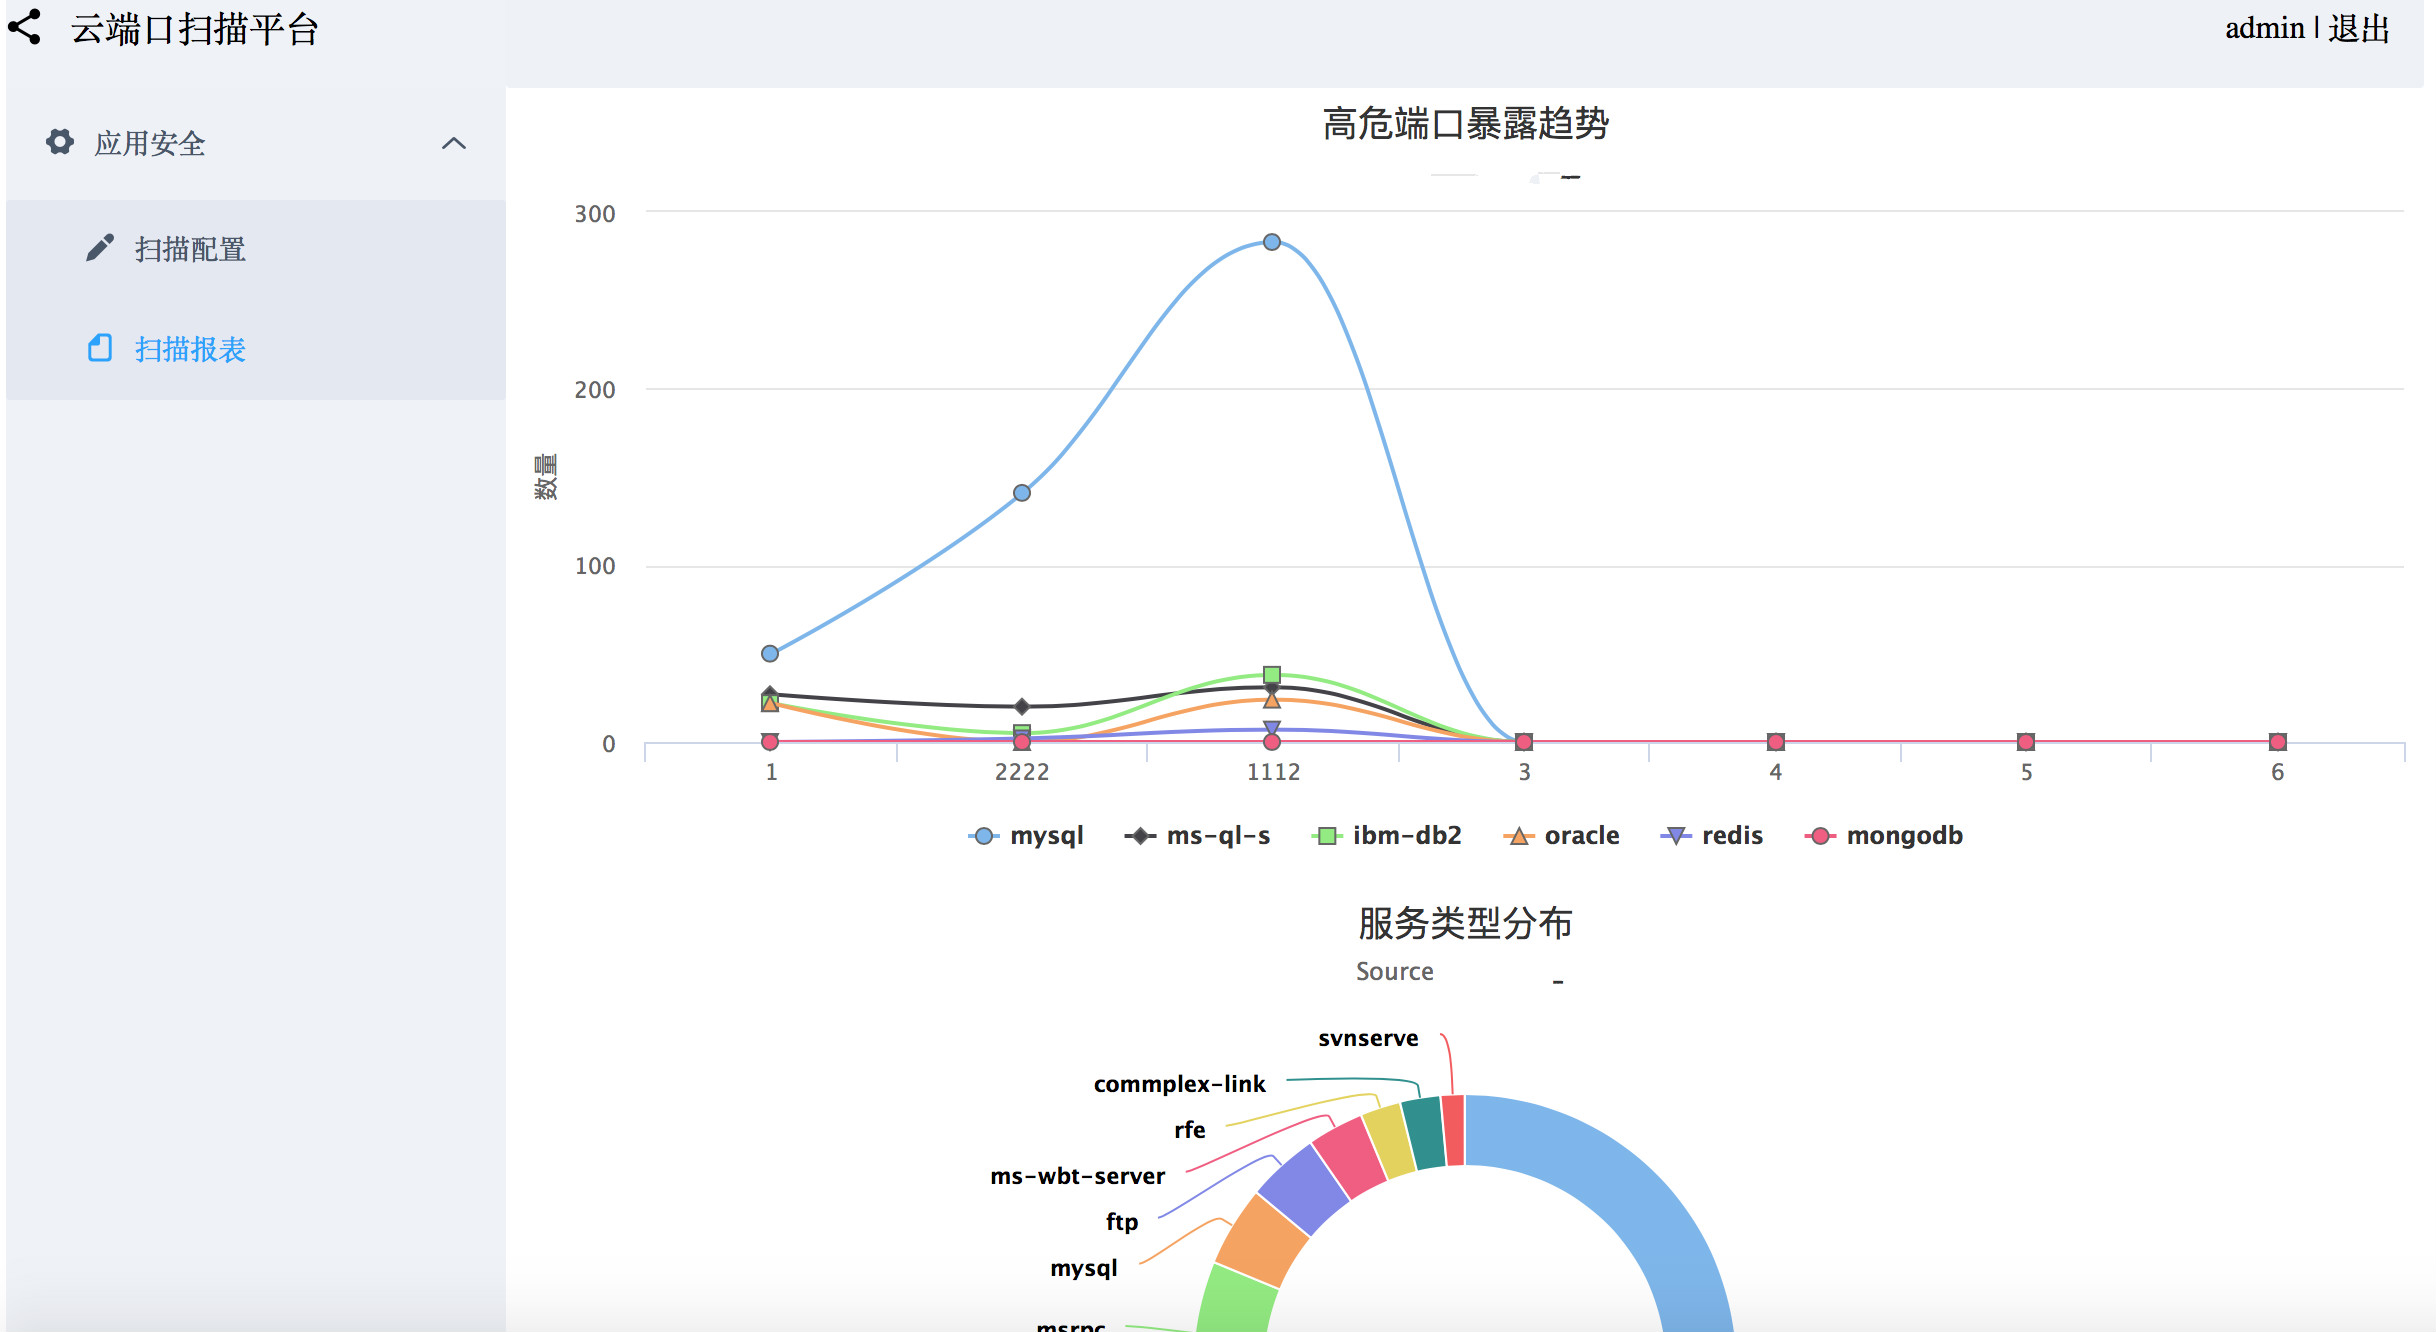Screen dimensions: 2436x1332
Task: Toggle the mongodb legend entry
Action: tap(1884, 835)
